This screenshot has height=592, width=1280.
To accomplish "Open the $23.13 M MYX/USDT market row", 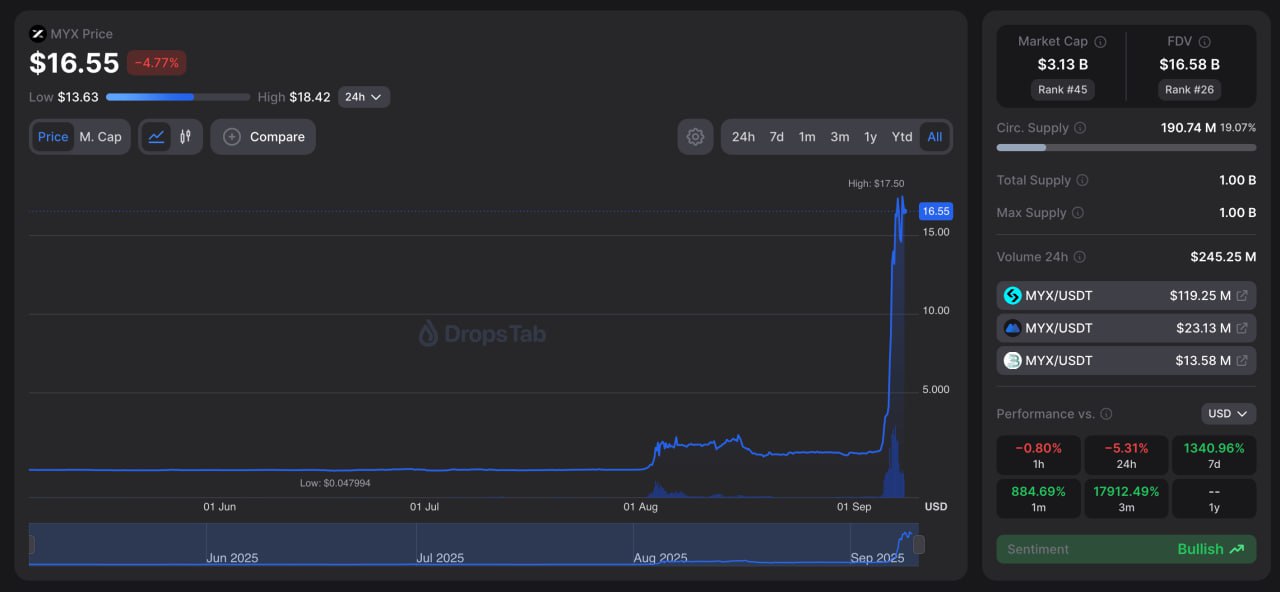I will pos(1126,328).
